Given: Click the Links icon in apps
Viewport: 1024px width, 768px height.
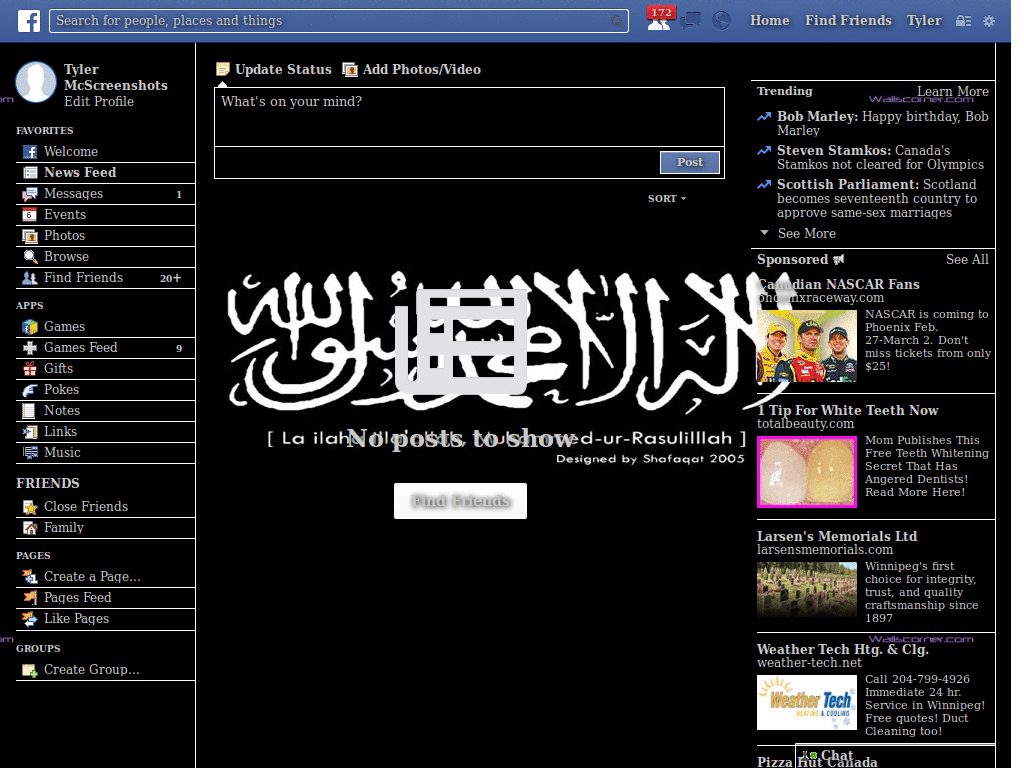Looking at the screenshot, I should tap(30, 432).
